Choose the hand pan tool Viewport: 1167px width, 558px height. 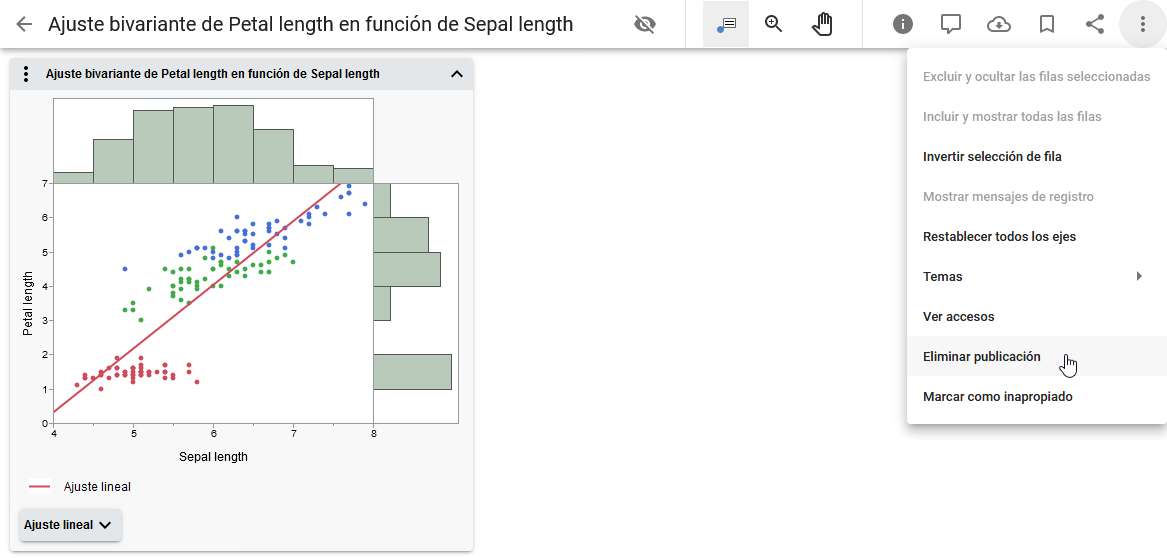tap(822, 24)
